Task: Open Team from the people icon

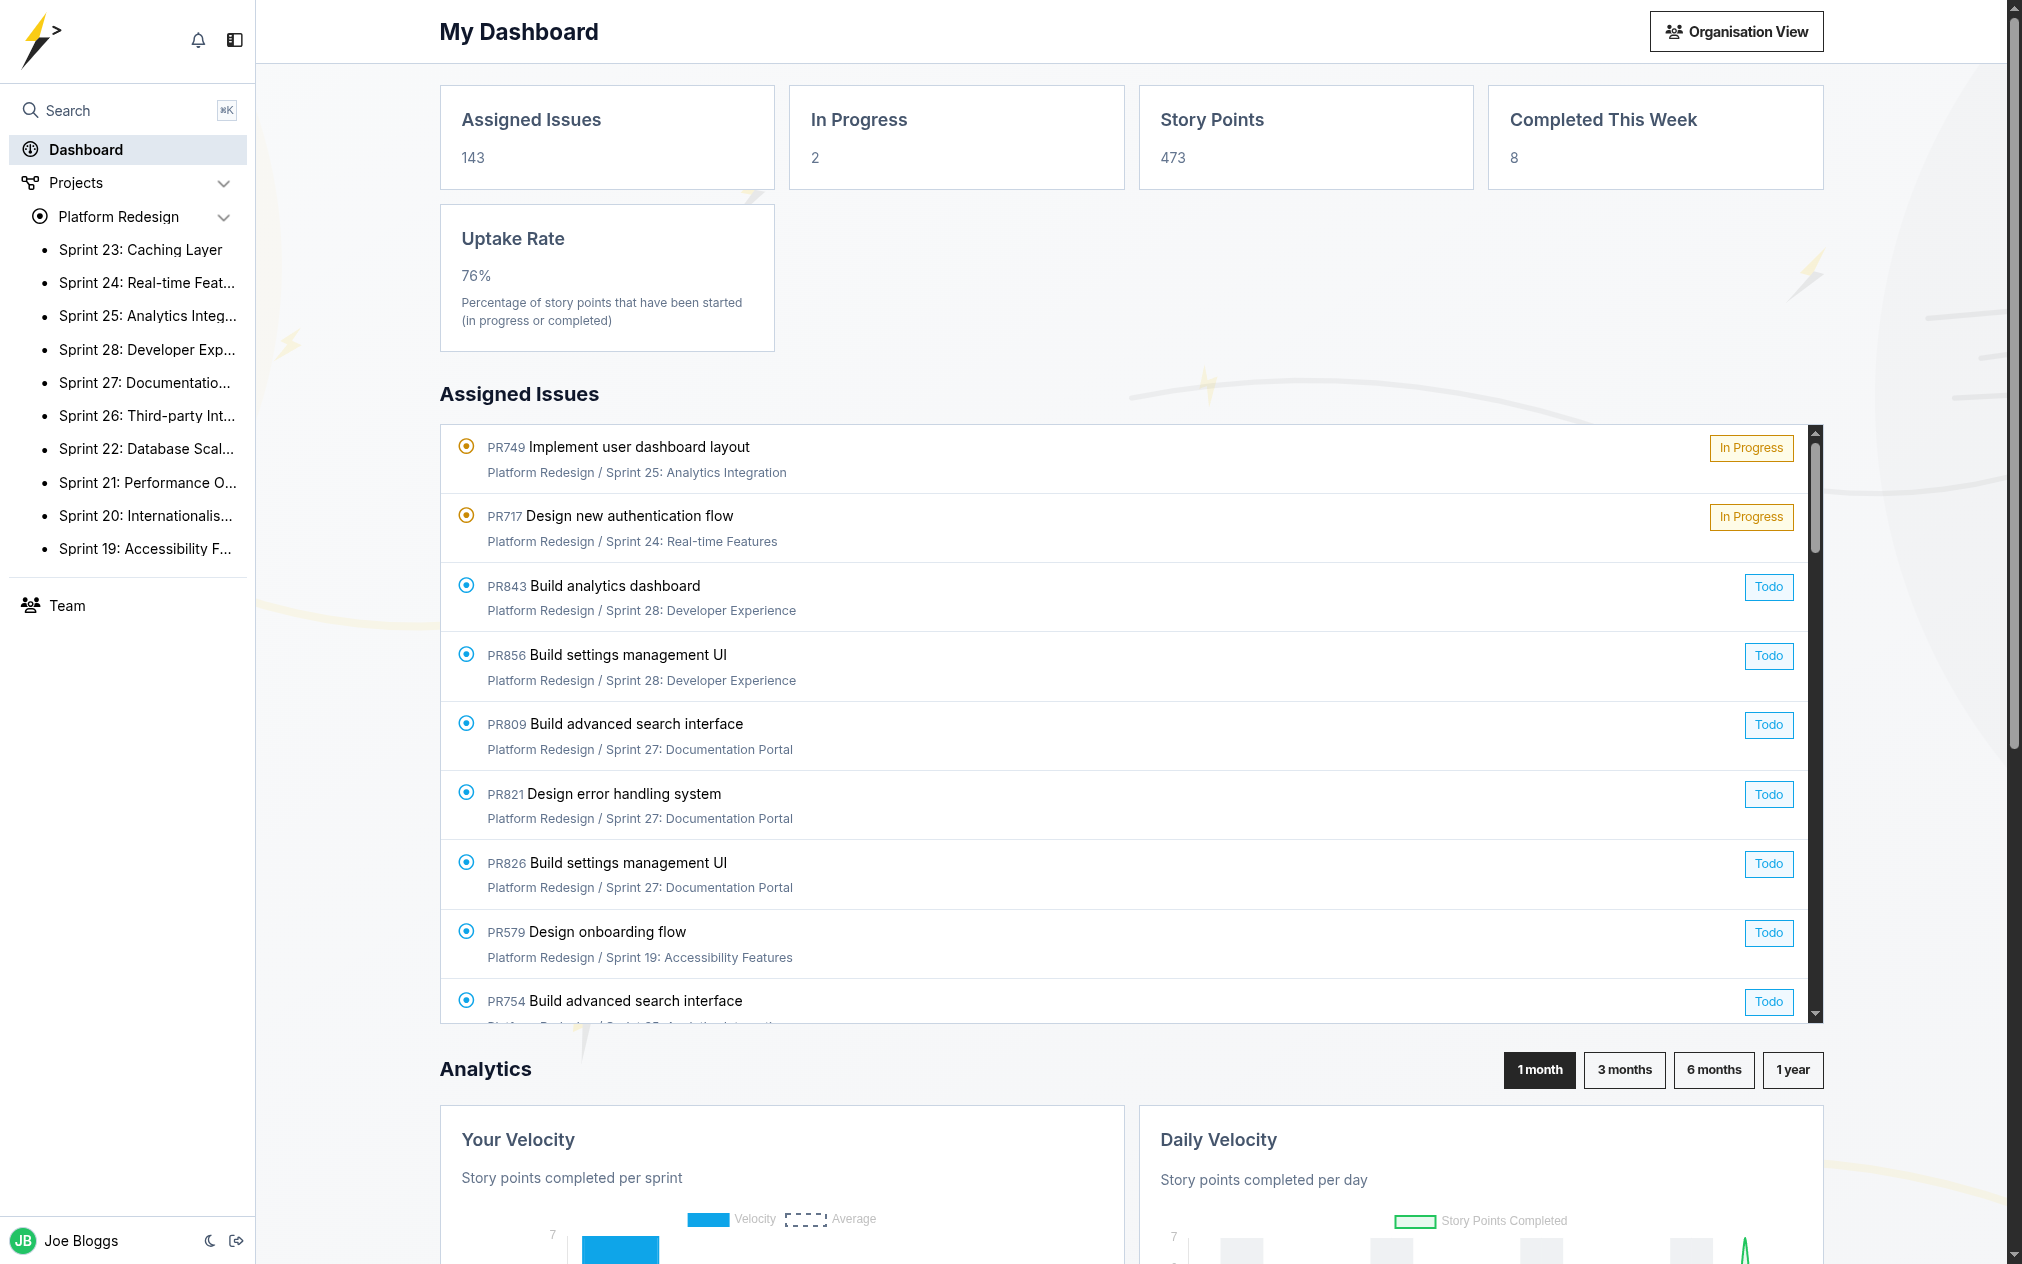Action: coord(31,605)
